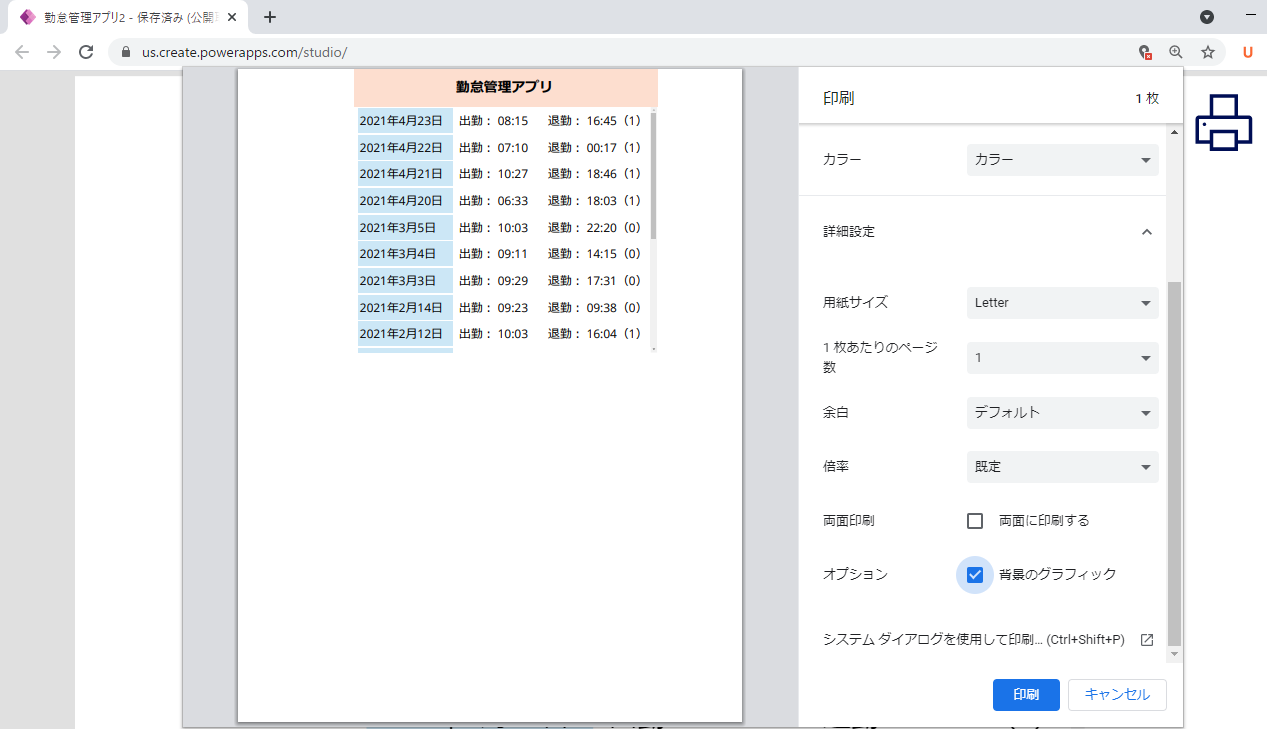The height and width of the screenshot is (729, 1267).
Task: Click the preview list scrollbar thumb
Action: click(653, 175)
